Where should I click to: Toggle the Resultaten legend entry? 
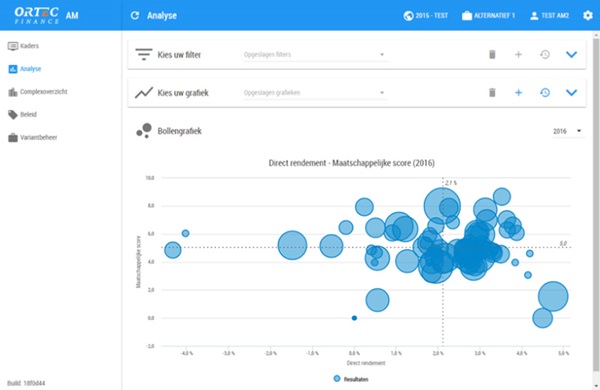click(351, 379)
